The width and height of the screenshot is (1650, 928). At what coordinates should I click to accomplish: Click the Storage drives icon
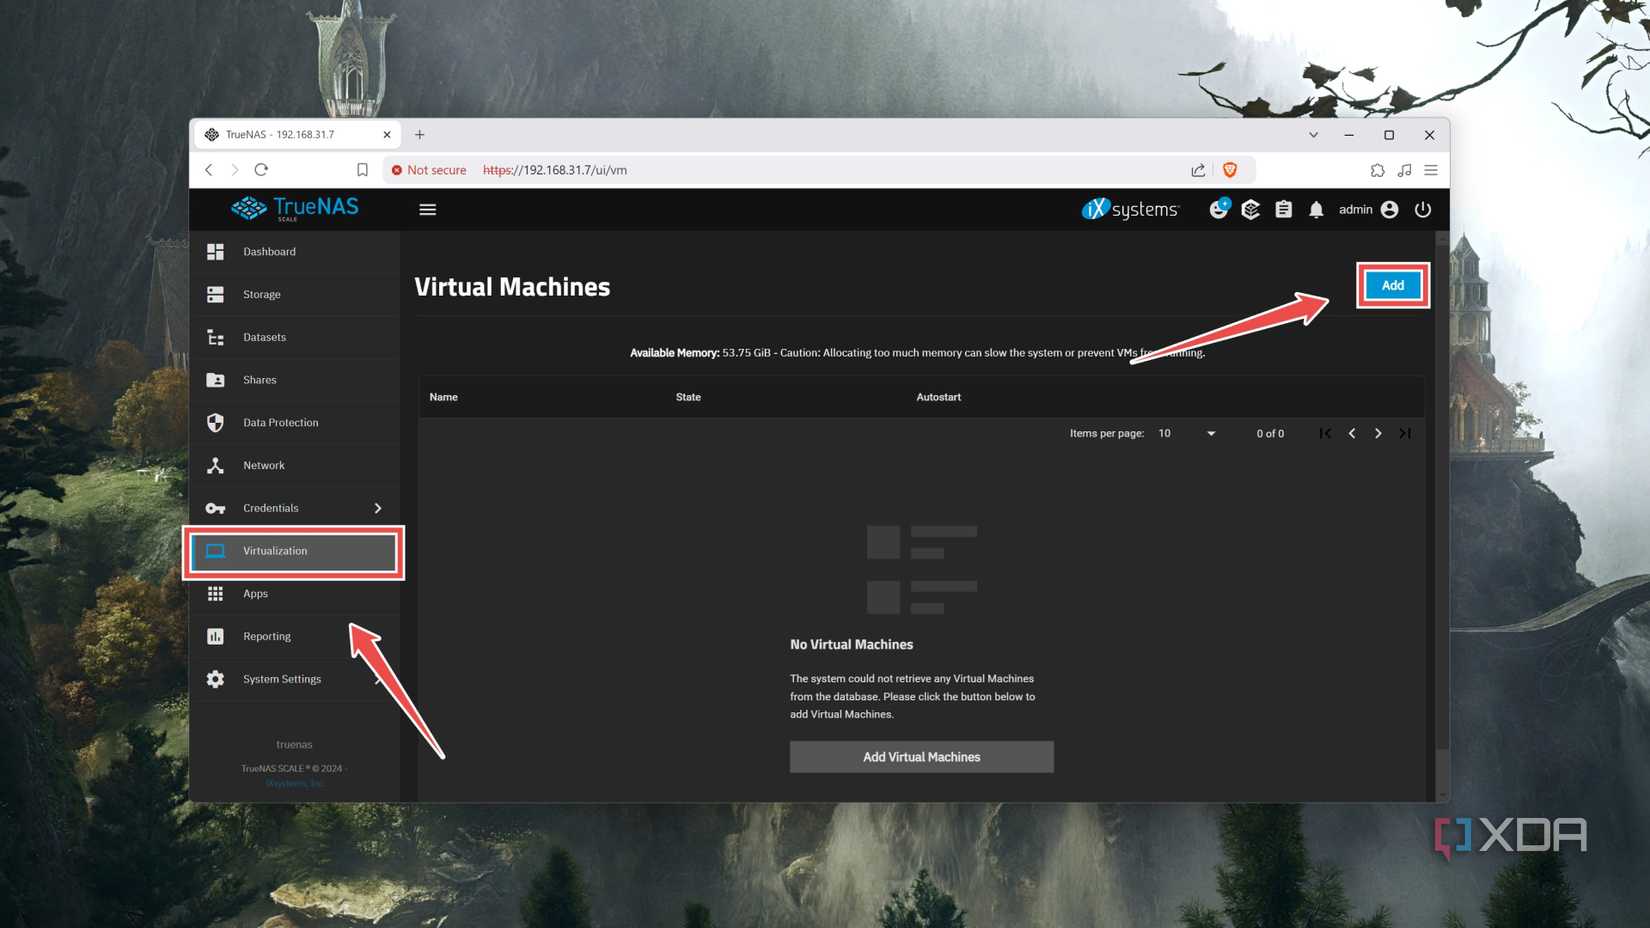click(x=215, y=294)
